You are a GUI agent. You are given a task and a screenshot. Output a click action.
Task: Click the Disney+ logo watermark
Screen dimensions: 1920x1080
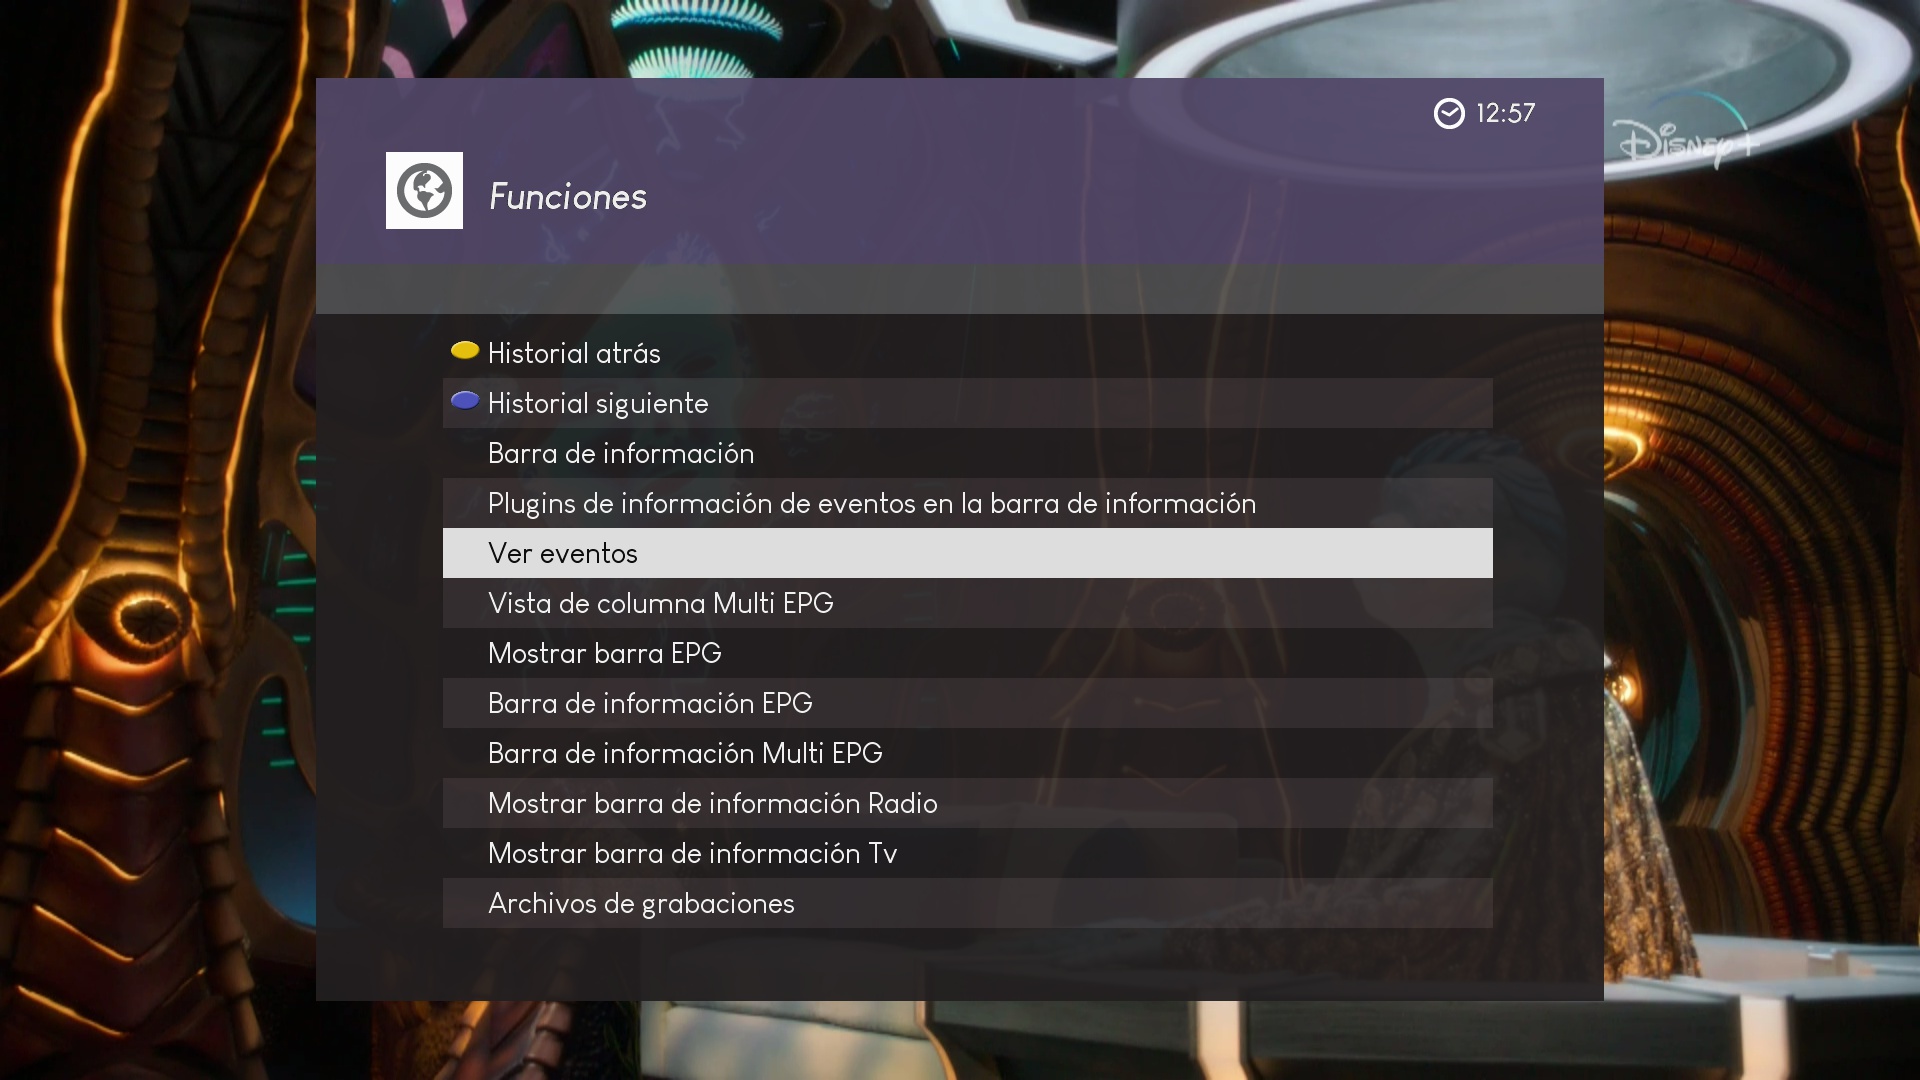tap(1686, 143)
